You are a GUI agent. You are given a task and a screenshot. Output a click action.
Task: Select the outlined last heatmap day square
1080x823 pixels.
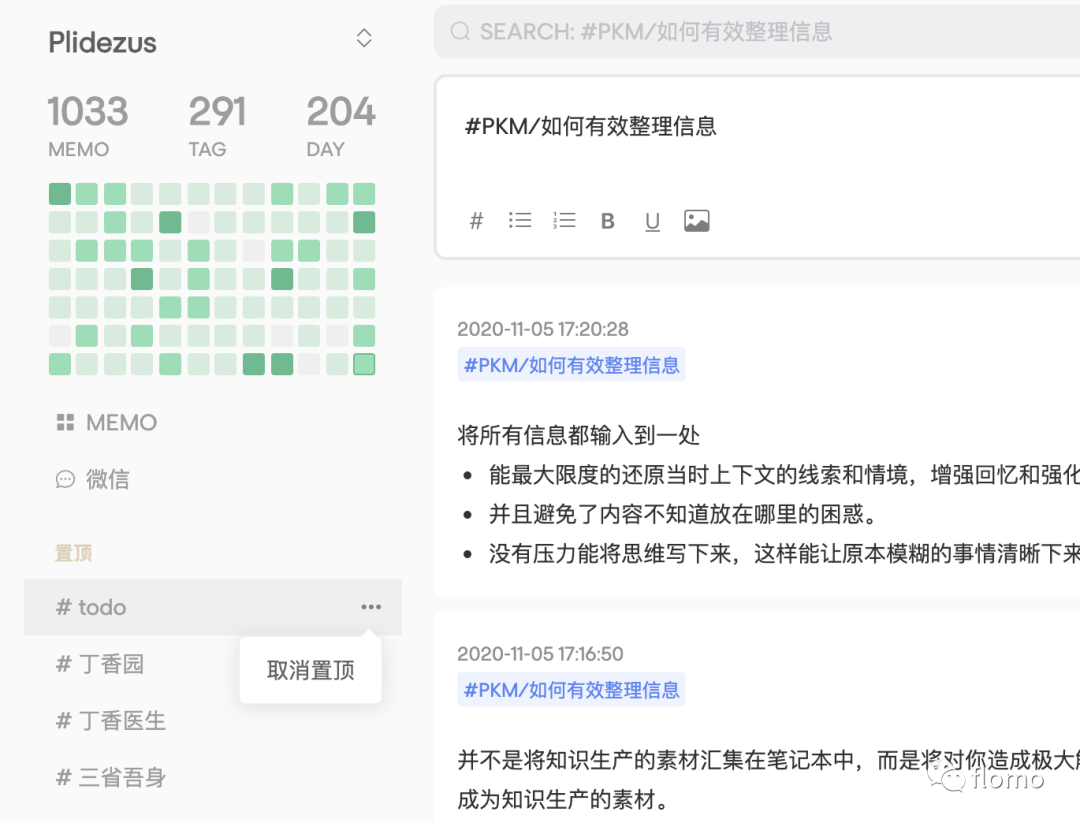point(364,364)
